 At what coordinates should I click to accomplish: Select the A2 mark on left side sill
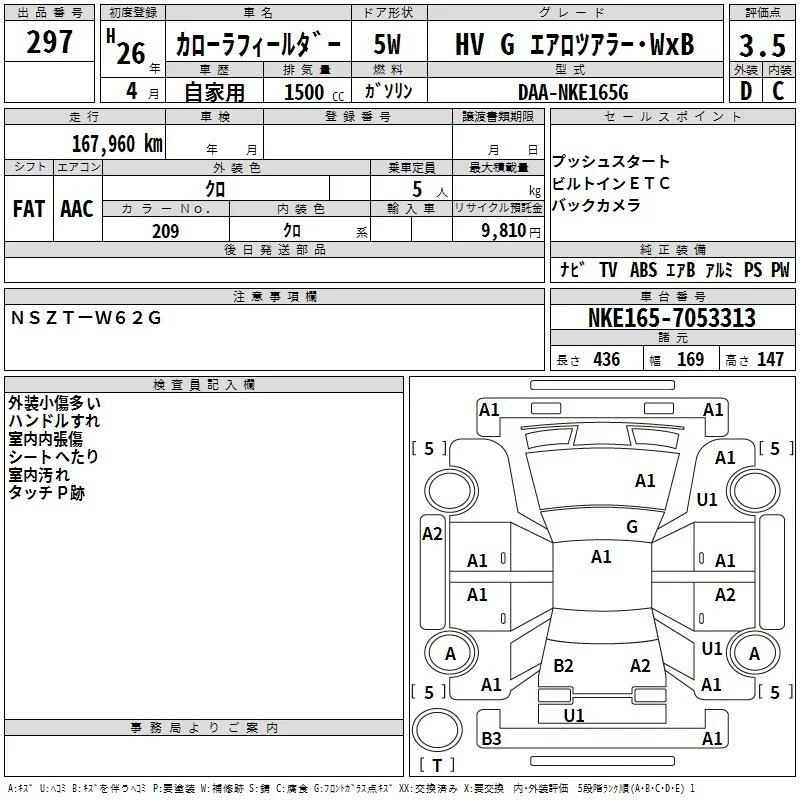(x=432, y=534)
